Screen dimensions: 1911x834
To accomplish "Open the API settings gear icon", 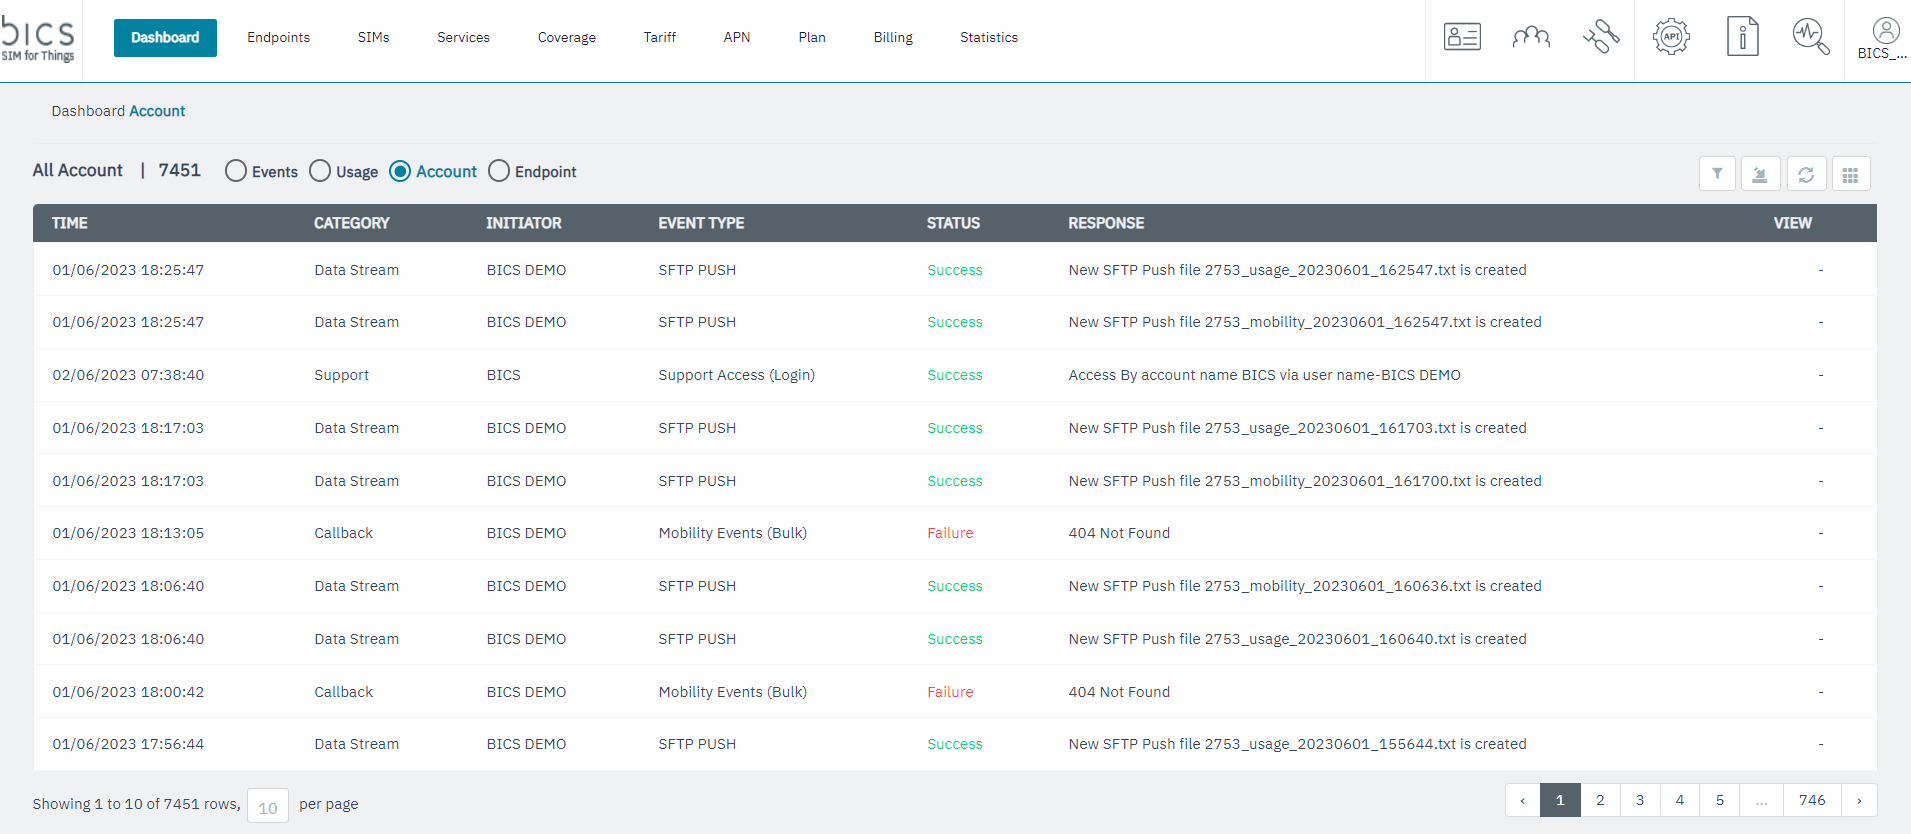I will pos(1670,37).
